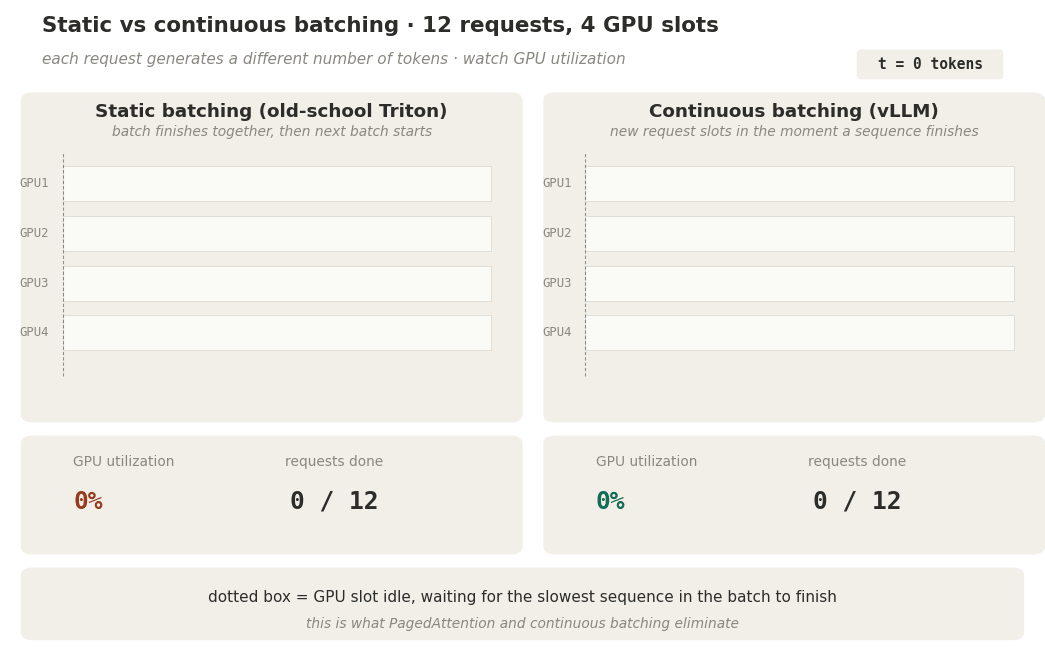Image resolution: width=1045 pixels, height=660 pixels.
Task: Click the GPU4 lane under continuous batching
Action: pyautogui.click(x=799, y=333)
